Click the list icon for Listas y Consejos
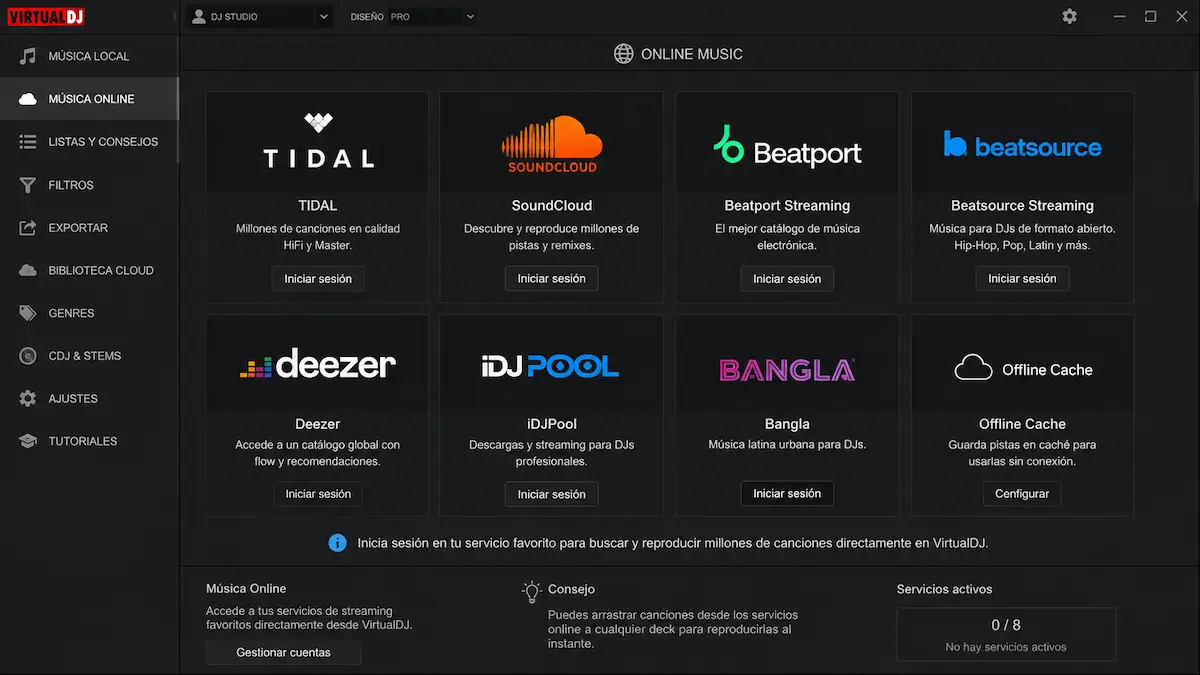This screenshot has width=1200, height=675. pos(28,142)
